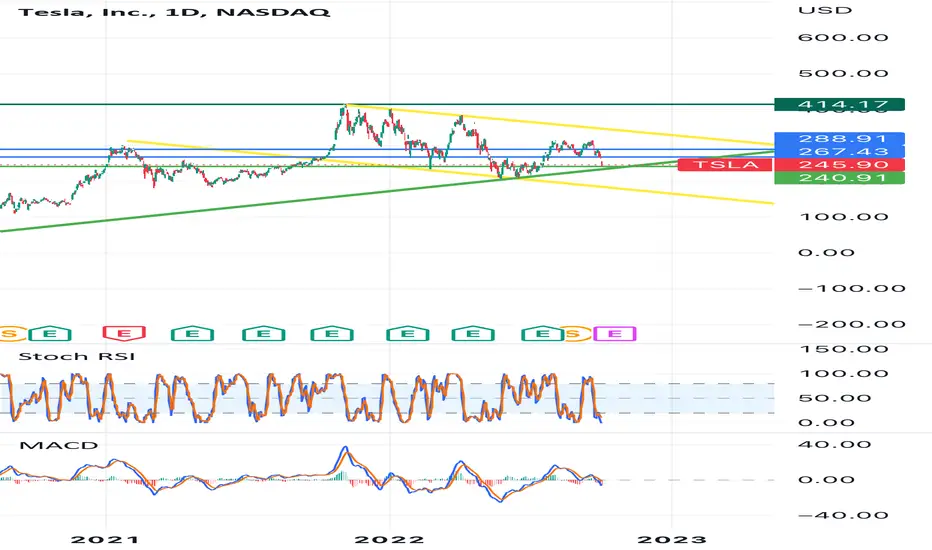Select the 288.91 blue price label
The image size is (932, 550).
(839, 139)
